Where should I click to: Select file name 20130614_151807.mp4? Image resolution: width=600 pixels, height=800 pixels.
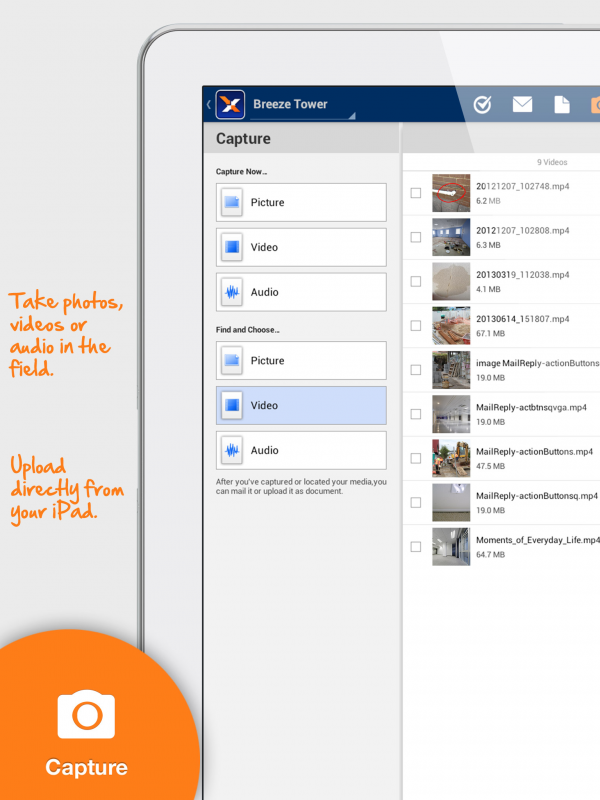(522, 319)
